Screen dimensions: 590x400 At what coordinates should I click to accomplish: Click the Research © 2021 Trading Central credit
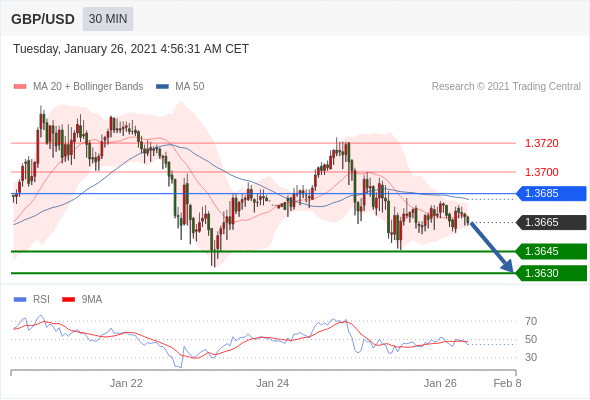506,87
